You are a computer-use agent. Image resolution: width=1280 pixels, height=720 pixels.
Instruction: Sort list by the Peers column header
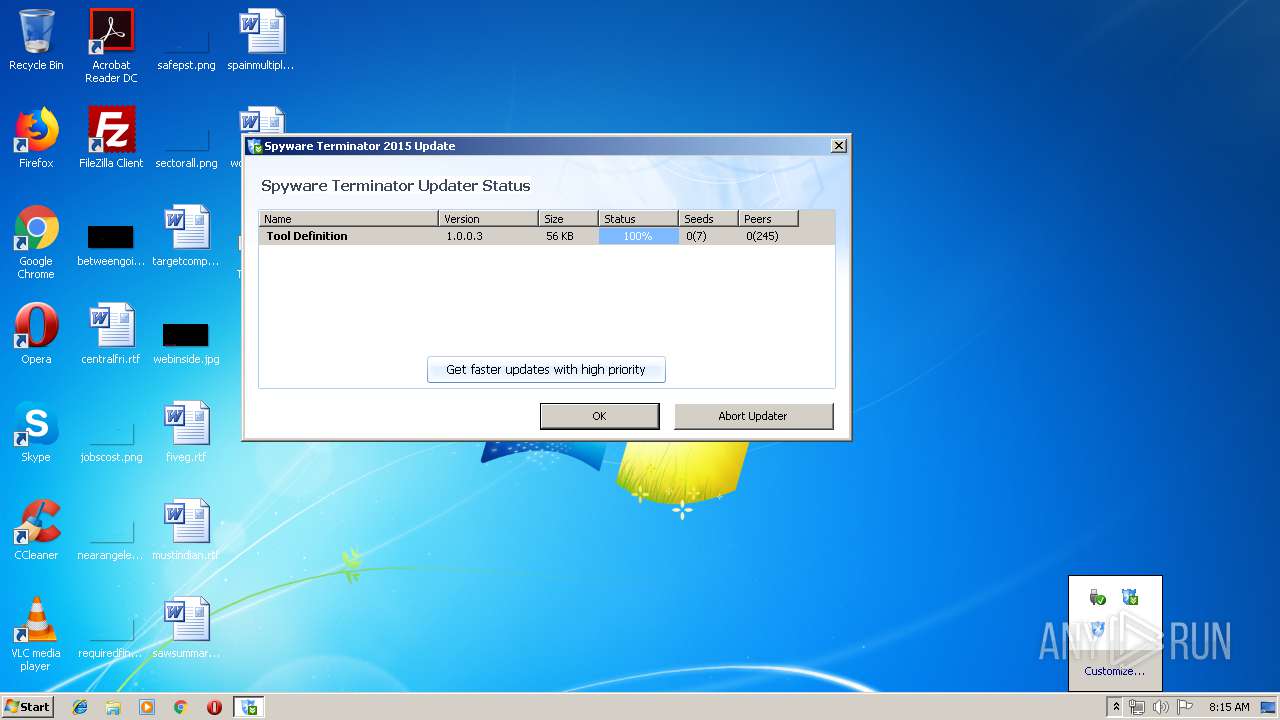click(768, 219)
